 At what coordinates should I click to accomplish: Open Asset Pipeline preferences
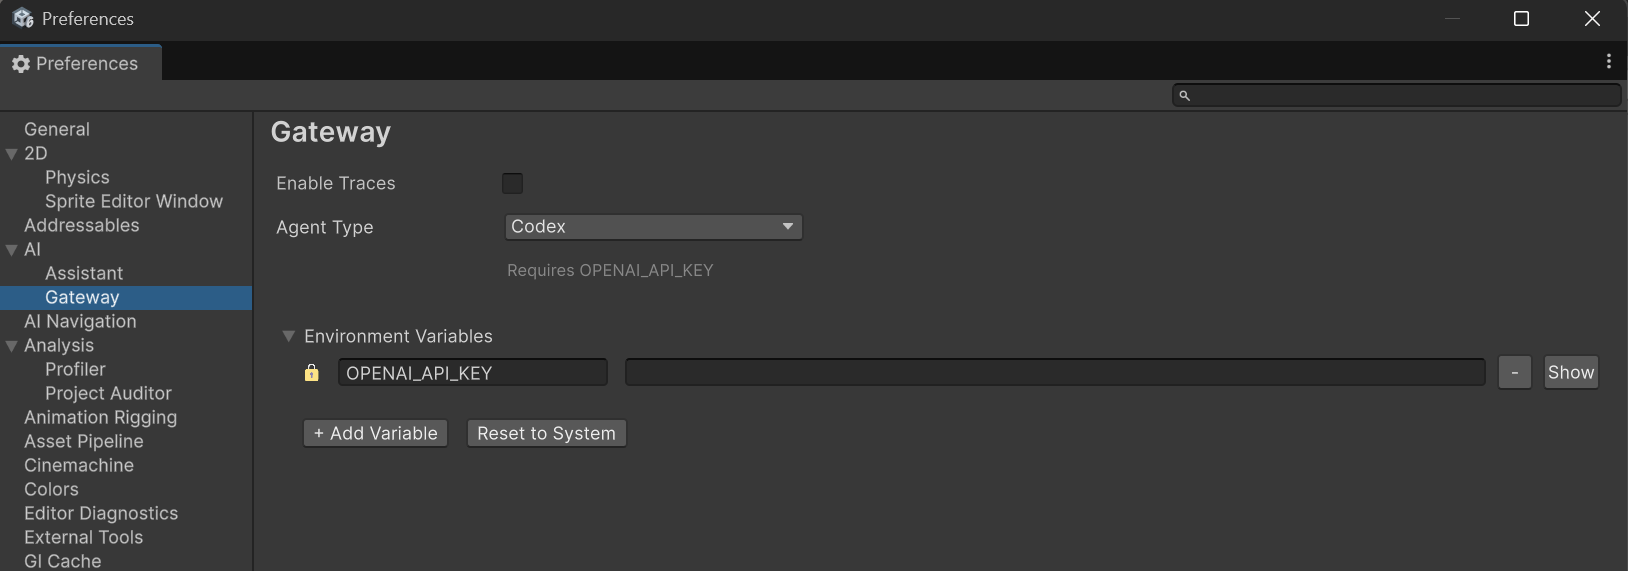84,441
